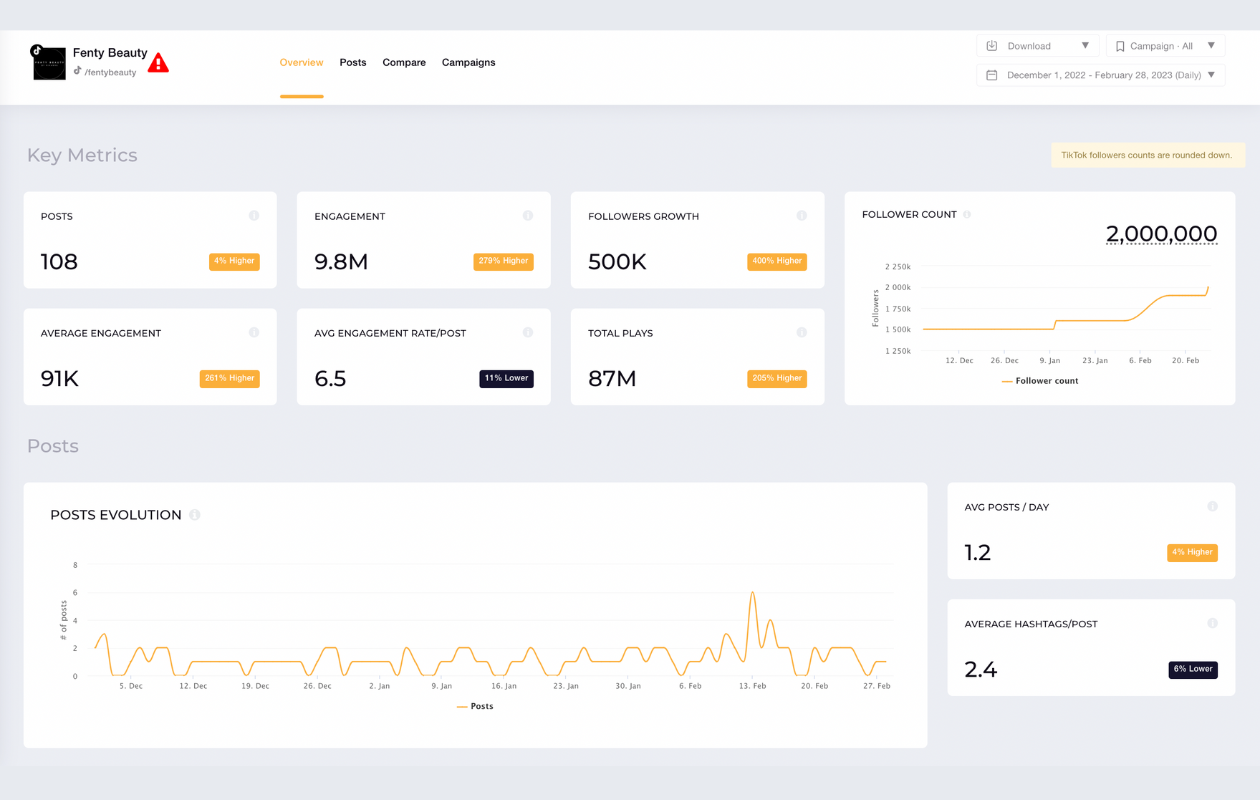Toggle the Follower count legend item
Image resolution: width=1260 pixels, height=800 pixels.
pyautogui.click(x=1040, y=381)
